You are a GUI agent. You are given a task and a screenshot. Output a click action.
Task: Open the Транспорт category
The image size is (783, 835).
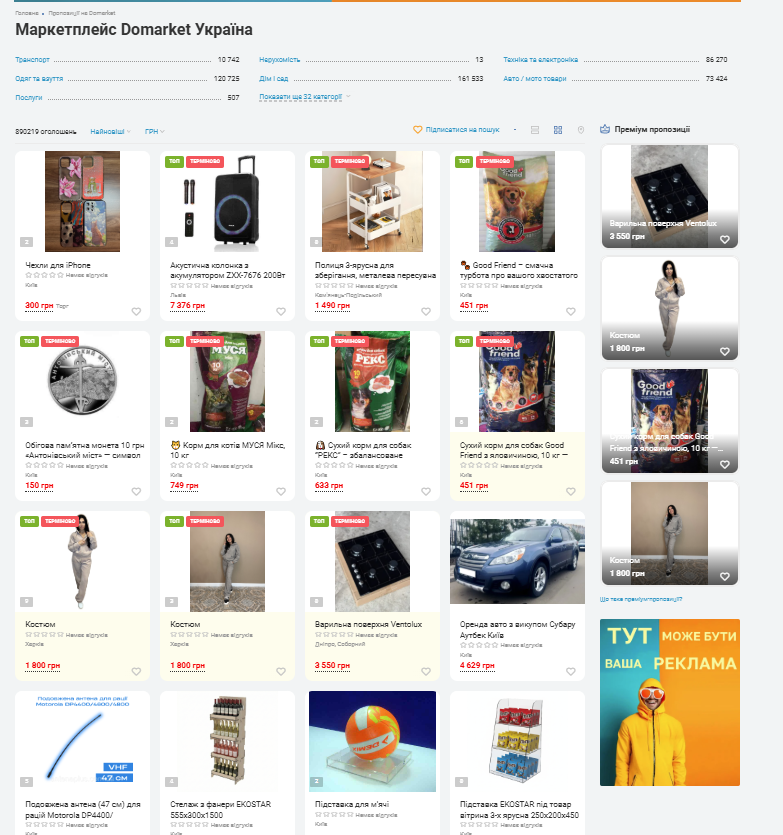[32, 60]
